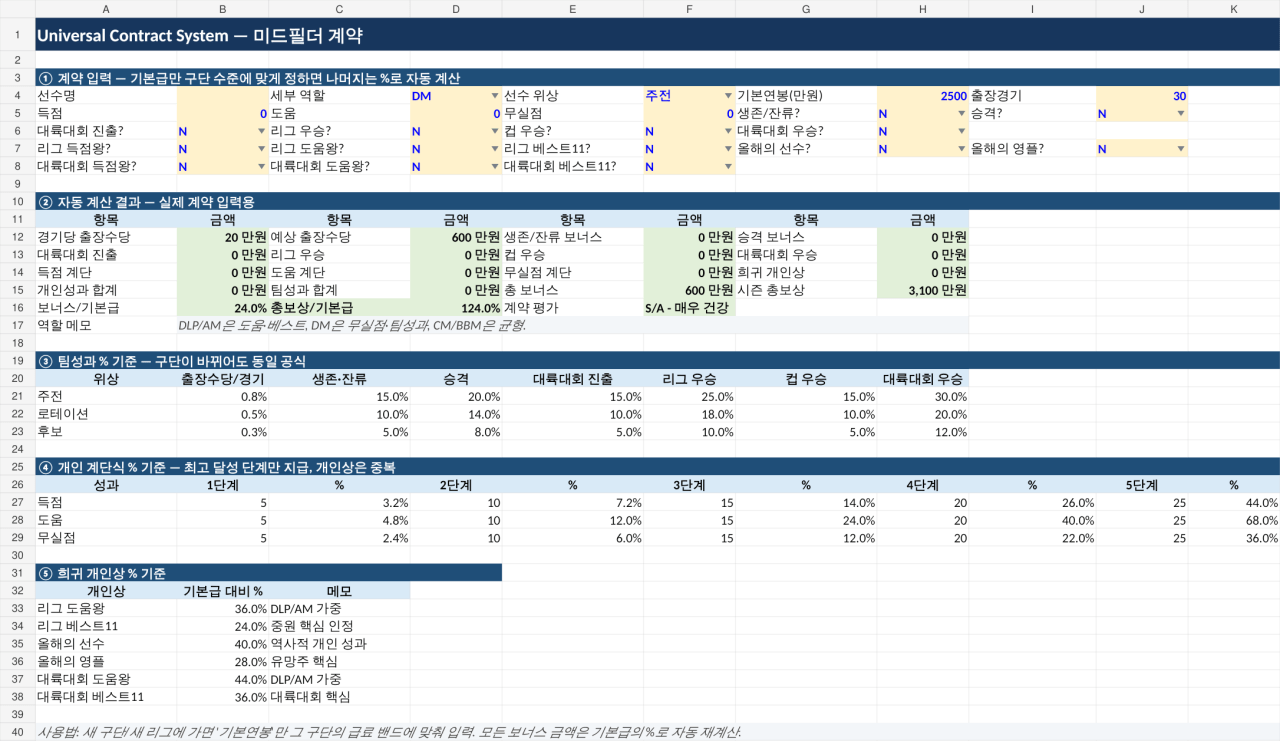1280x741 pixels.
Task: Click the 중원 핵심 인정 memo cell
Action: pos(339,626)
